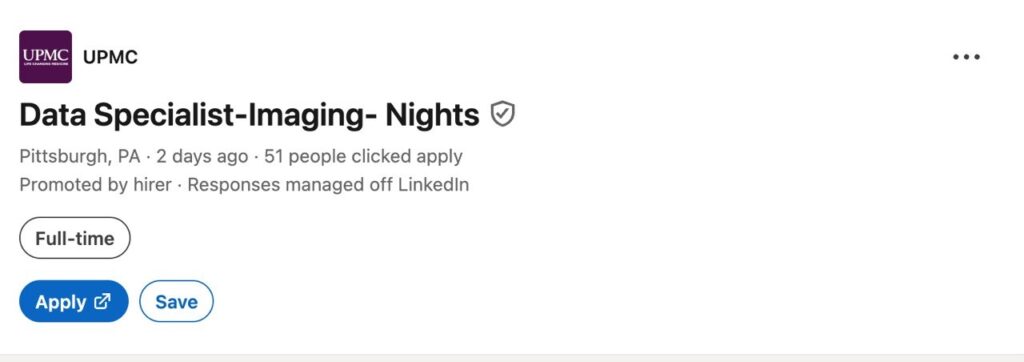Click the gray divider strip below card
The image size is (1024, 362).
512,358
